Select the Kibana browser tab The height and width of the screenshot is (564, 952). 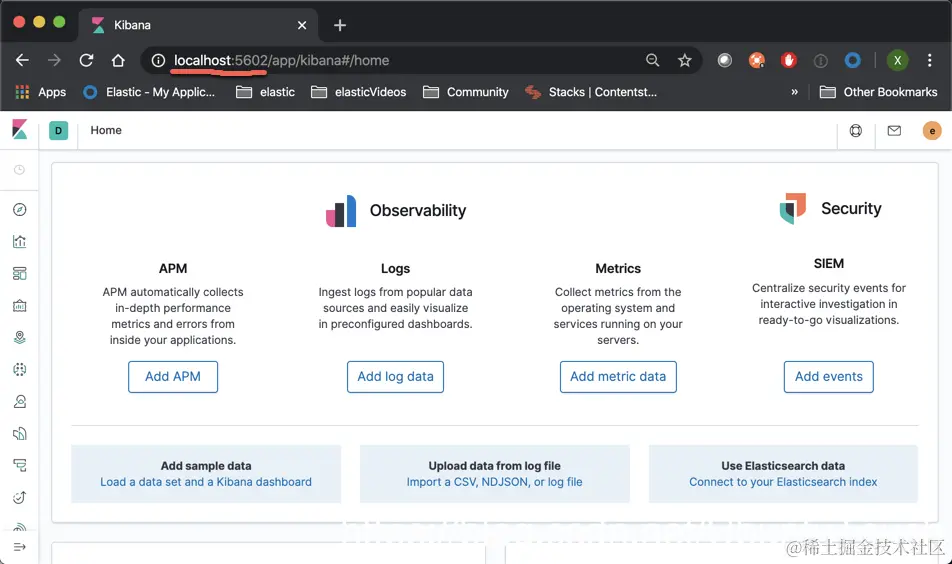point(199,25)
